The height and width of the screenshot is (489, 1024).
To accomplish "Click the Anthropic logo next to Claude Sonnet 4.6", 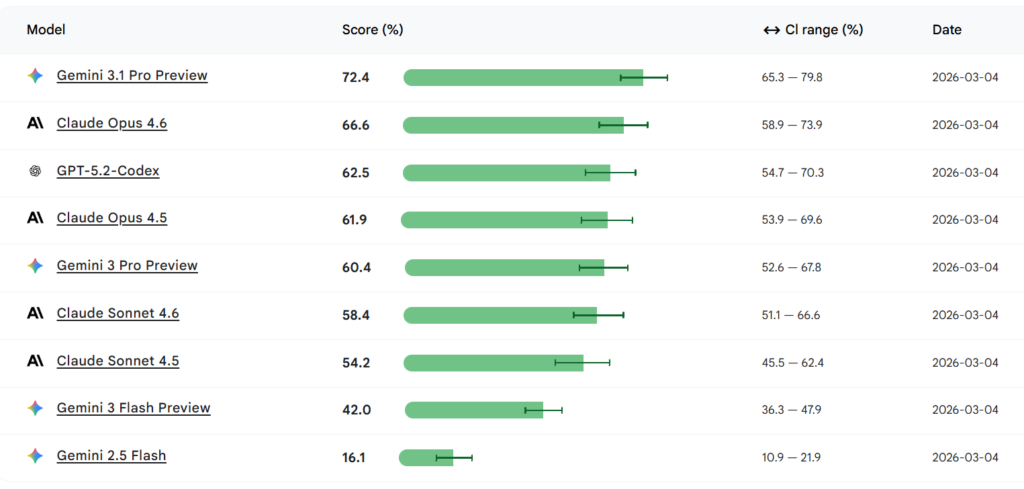I will click(35, 314).
